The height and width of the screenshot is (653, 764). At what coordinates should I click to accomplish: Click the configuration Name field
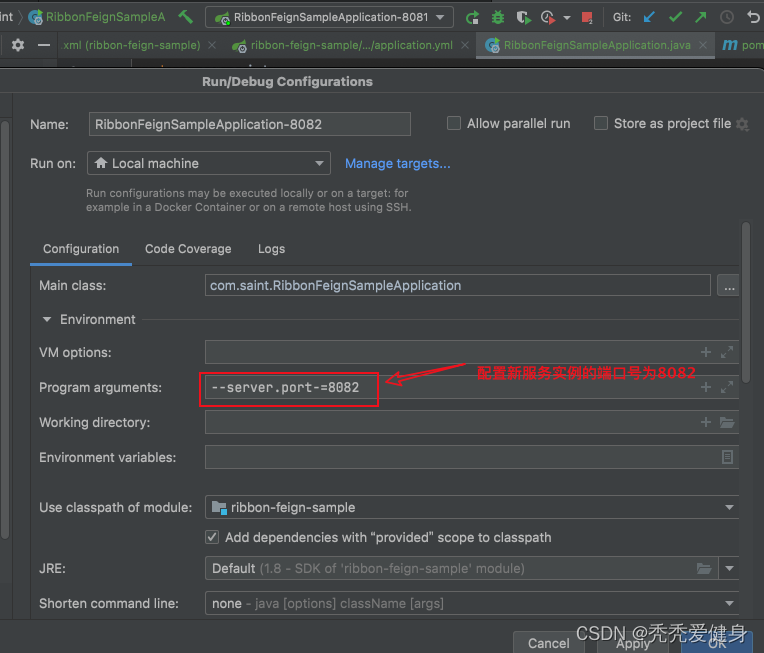[249, 124]
